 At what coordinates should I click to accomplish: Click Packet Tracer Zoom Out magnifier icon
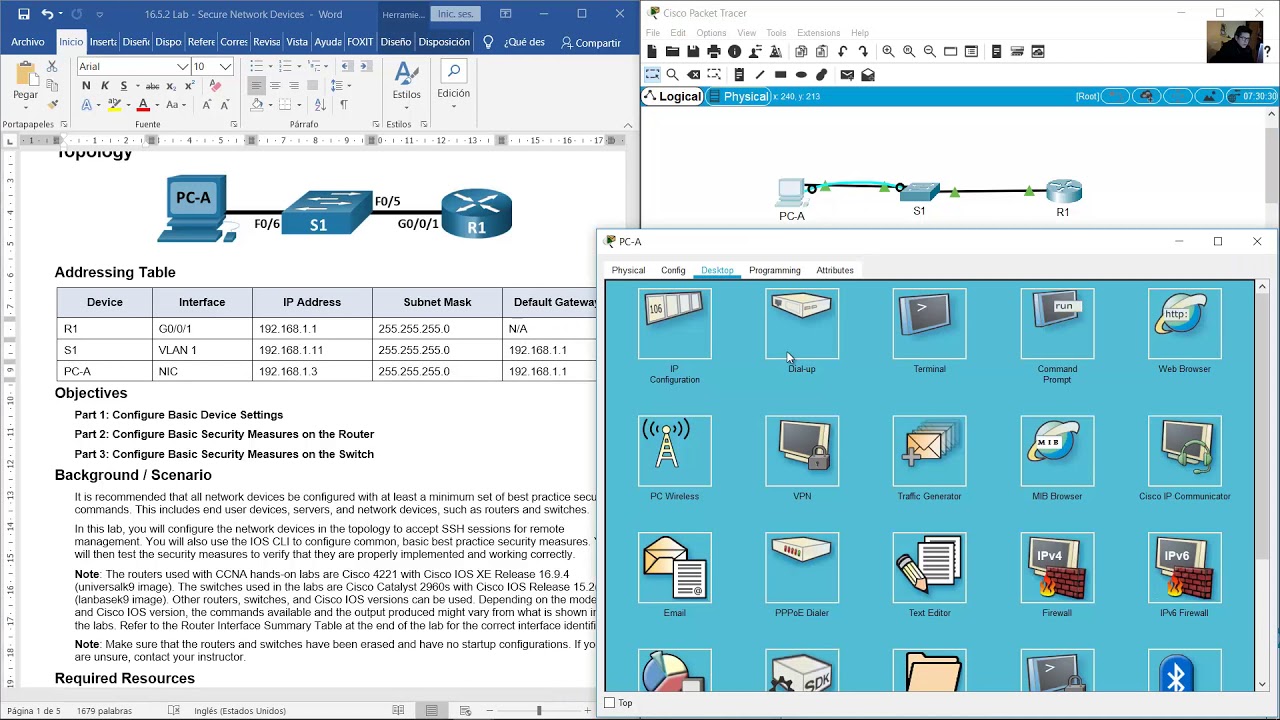[x=930, y=52]
